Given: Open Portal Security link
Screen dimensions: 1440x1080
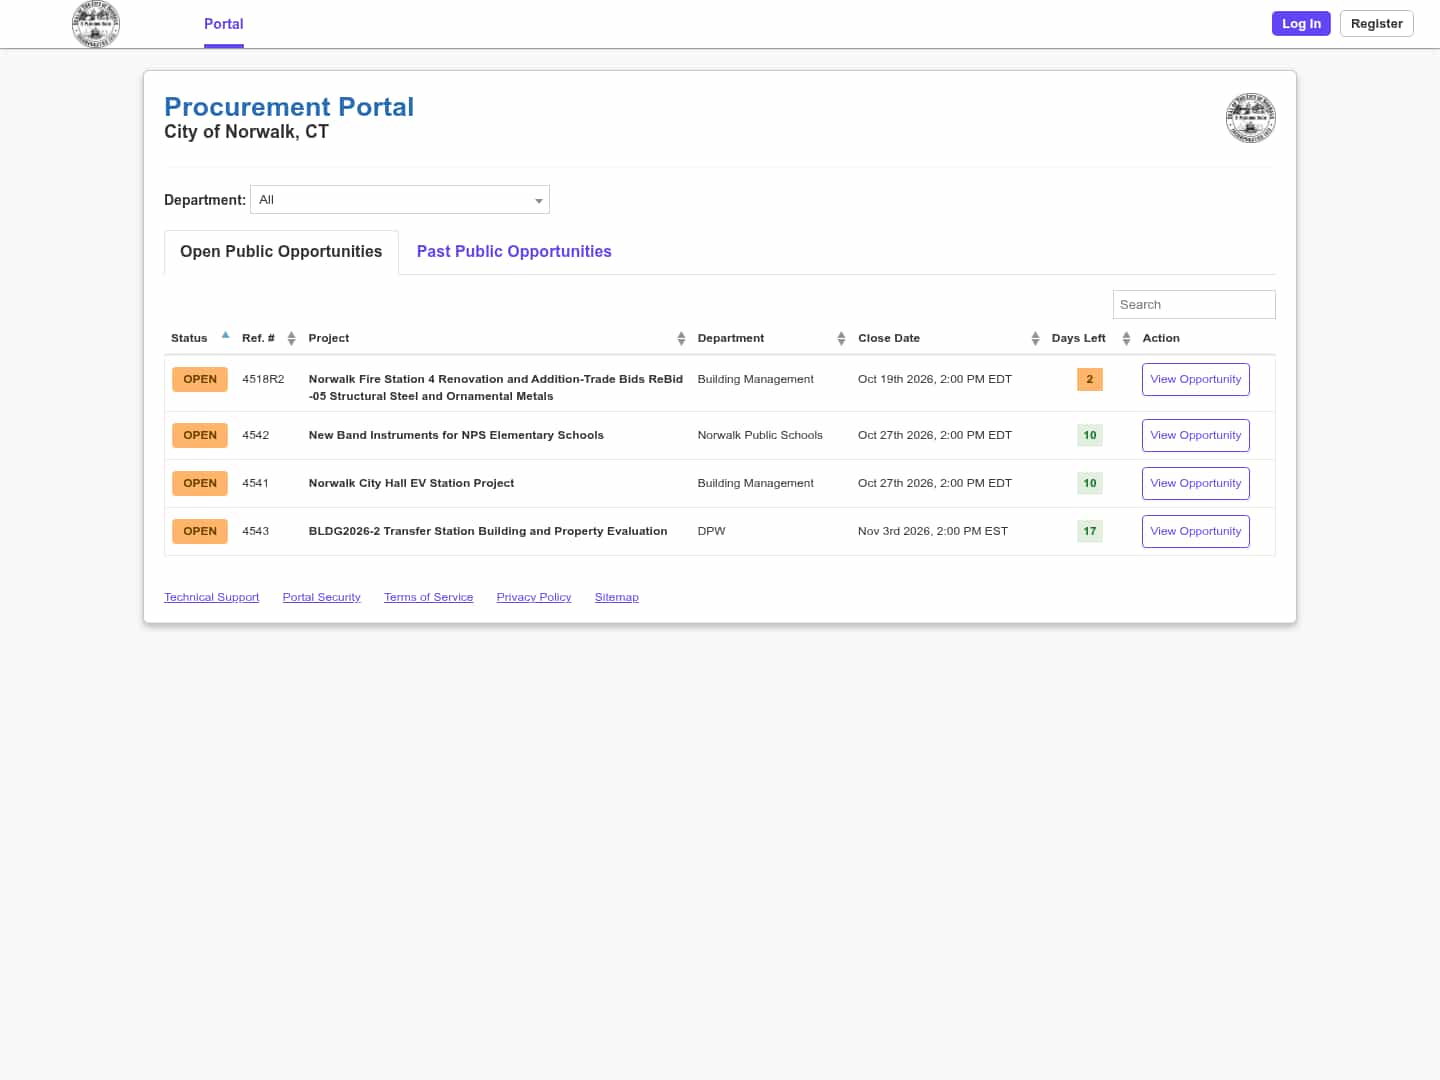Looking at the screenshot, I should (321, 598).
